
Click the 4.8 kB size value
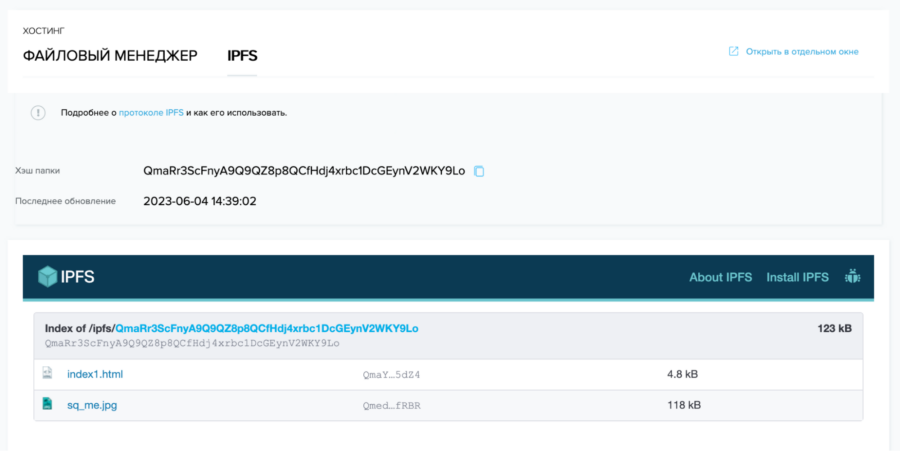(x=682, y=374)
